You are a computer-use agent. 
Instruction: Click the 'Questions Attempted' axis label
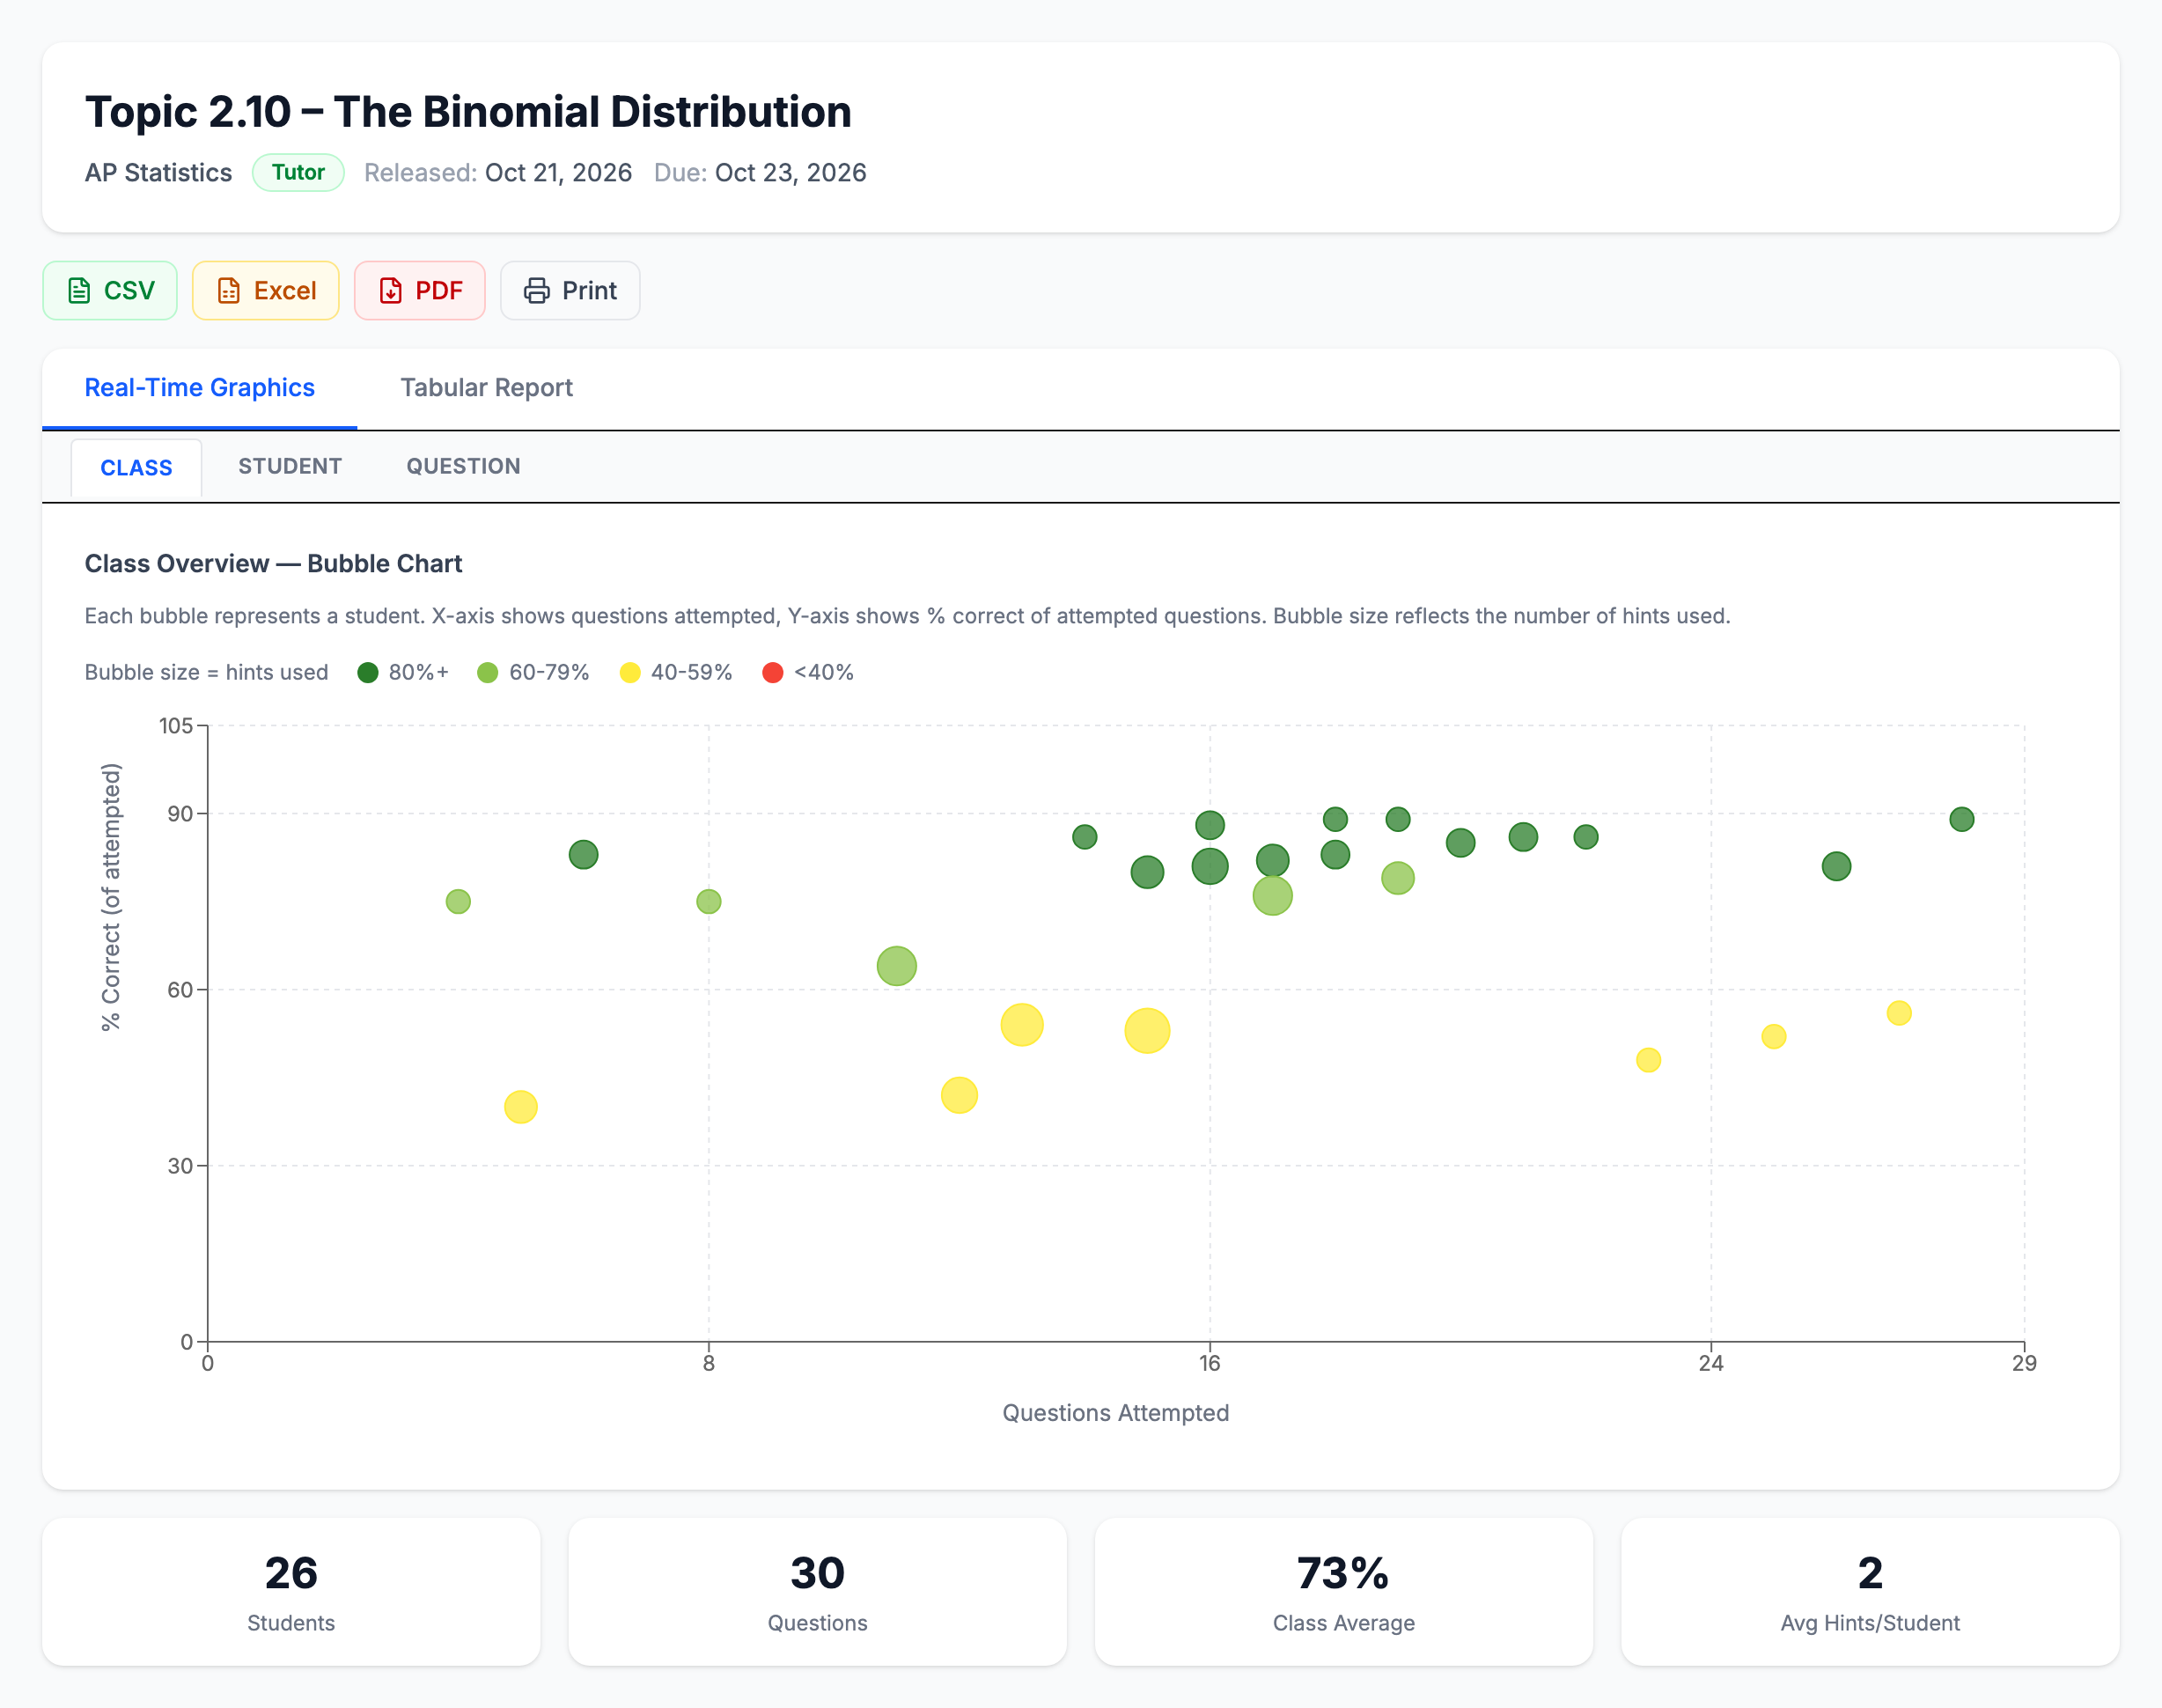(x=1116, y=1413)
